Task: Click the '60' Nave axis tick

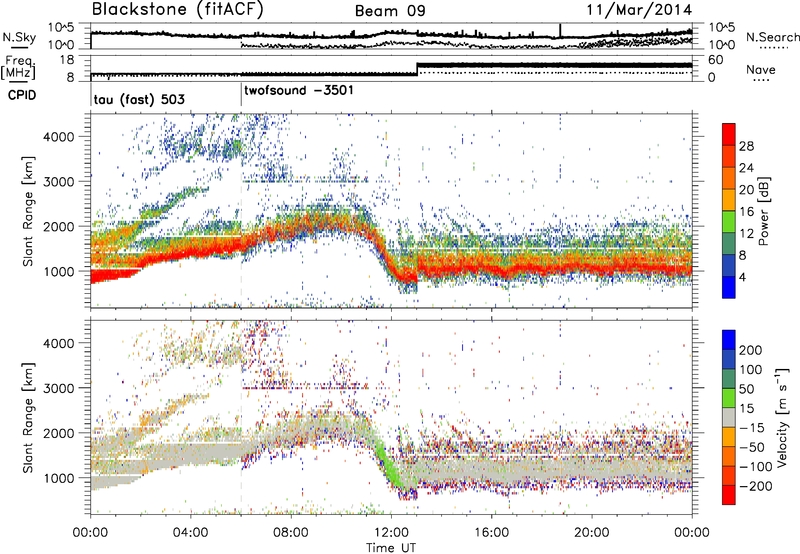Action: coord(715,60)
